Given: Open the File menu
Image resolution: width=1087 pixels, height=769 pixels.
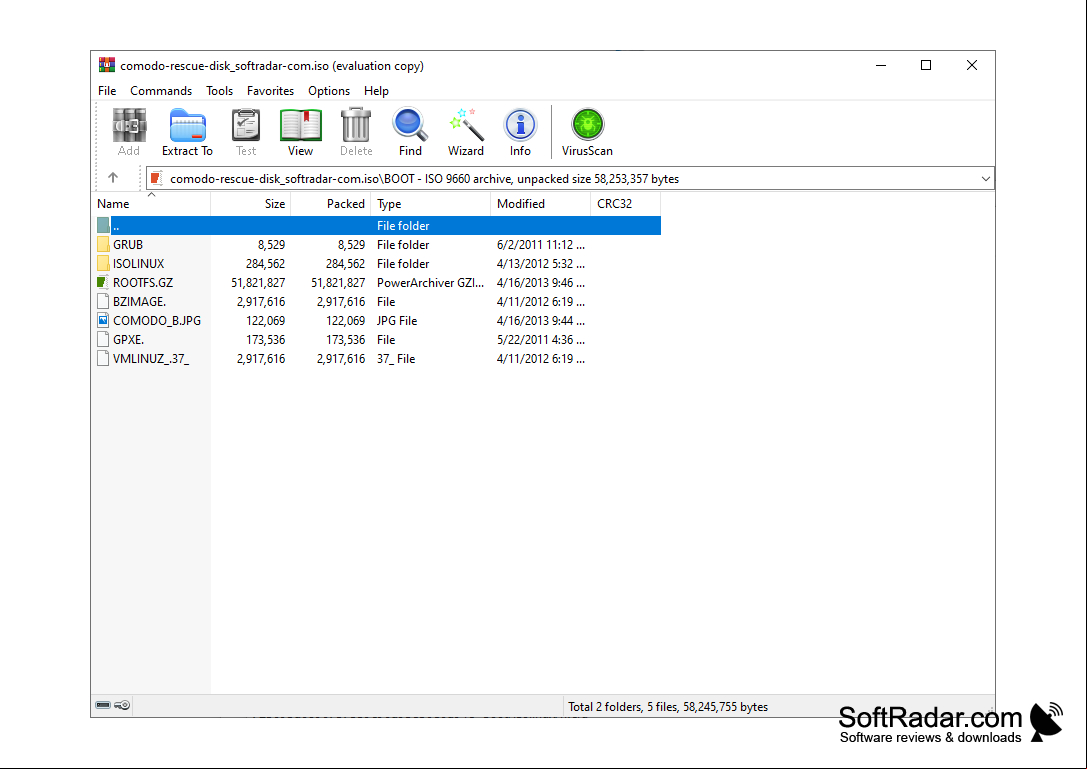Looking at the screenshot, I should point(107,91).
